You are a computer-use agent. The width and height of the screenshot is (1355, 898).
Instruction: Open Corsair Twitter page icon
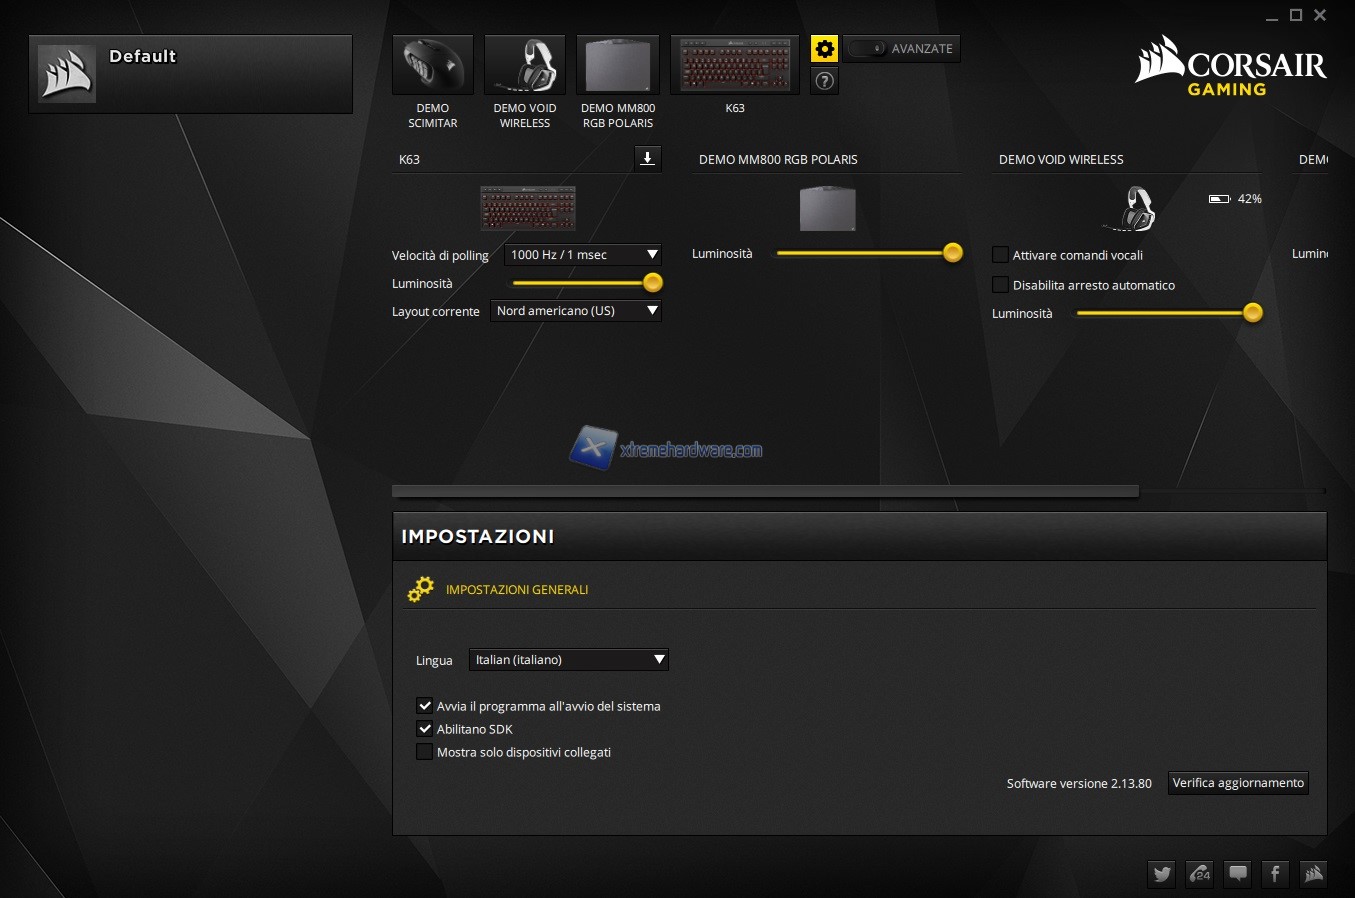click(1162, 873)
